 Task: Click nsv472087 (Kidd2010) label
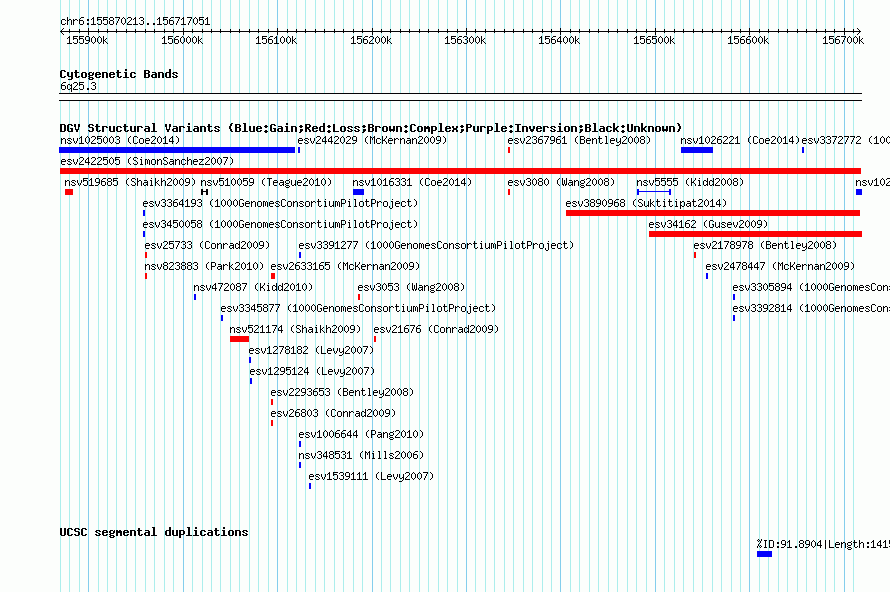pos(253,287)
